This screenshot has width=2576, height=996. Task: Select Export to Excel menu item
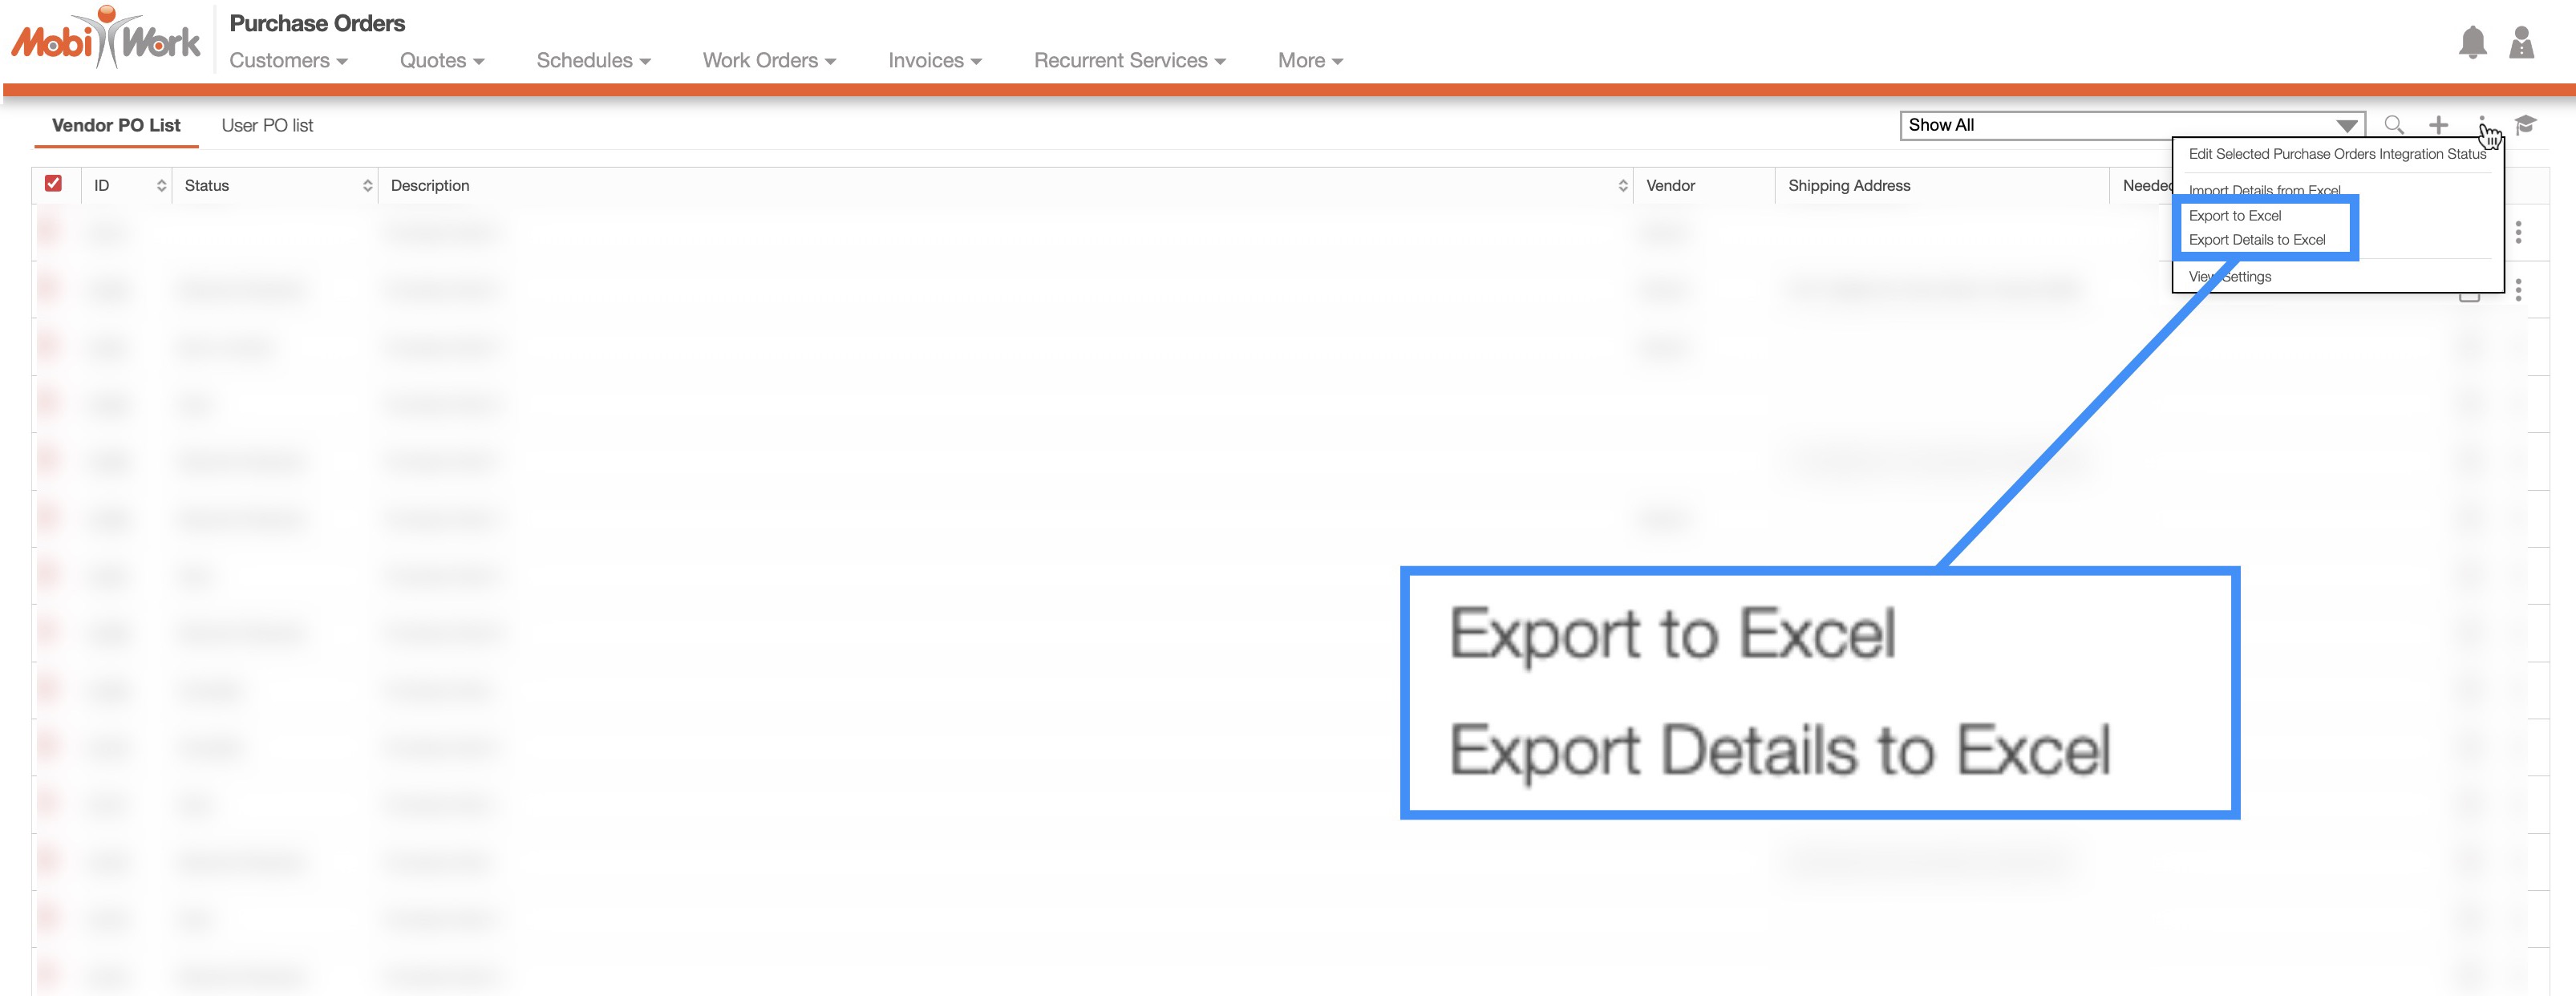[2235, 216]
